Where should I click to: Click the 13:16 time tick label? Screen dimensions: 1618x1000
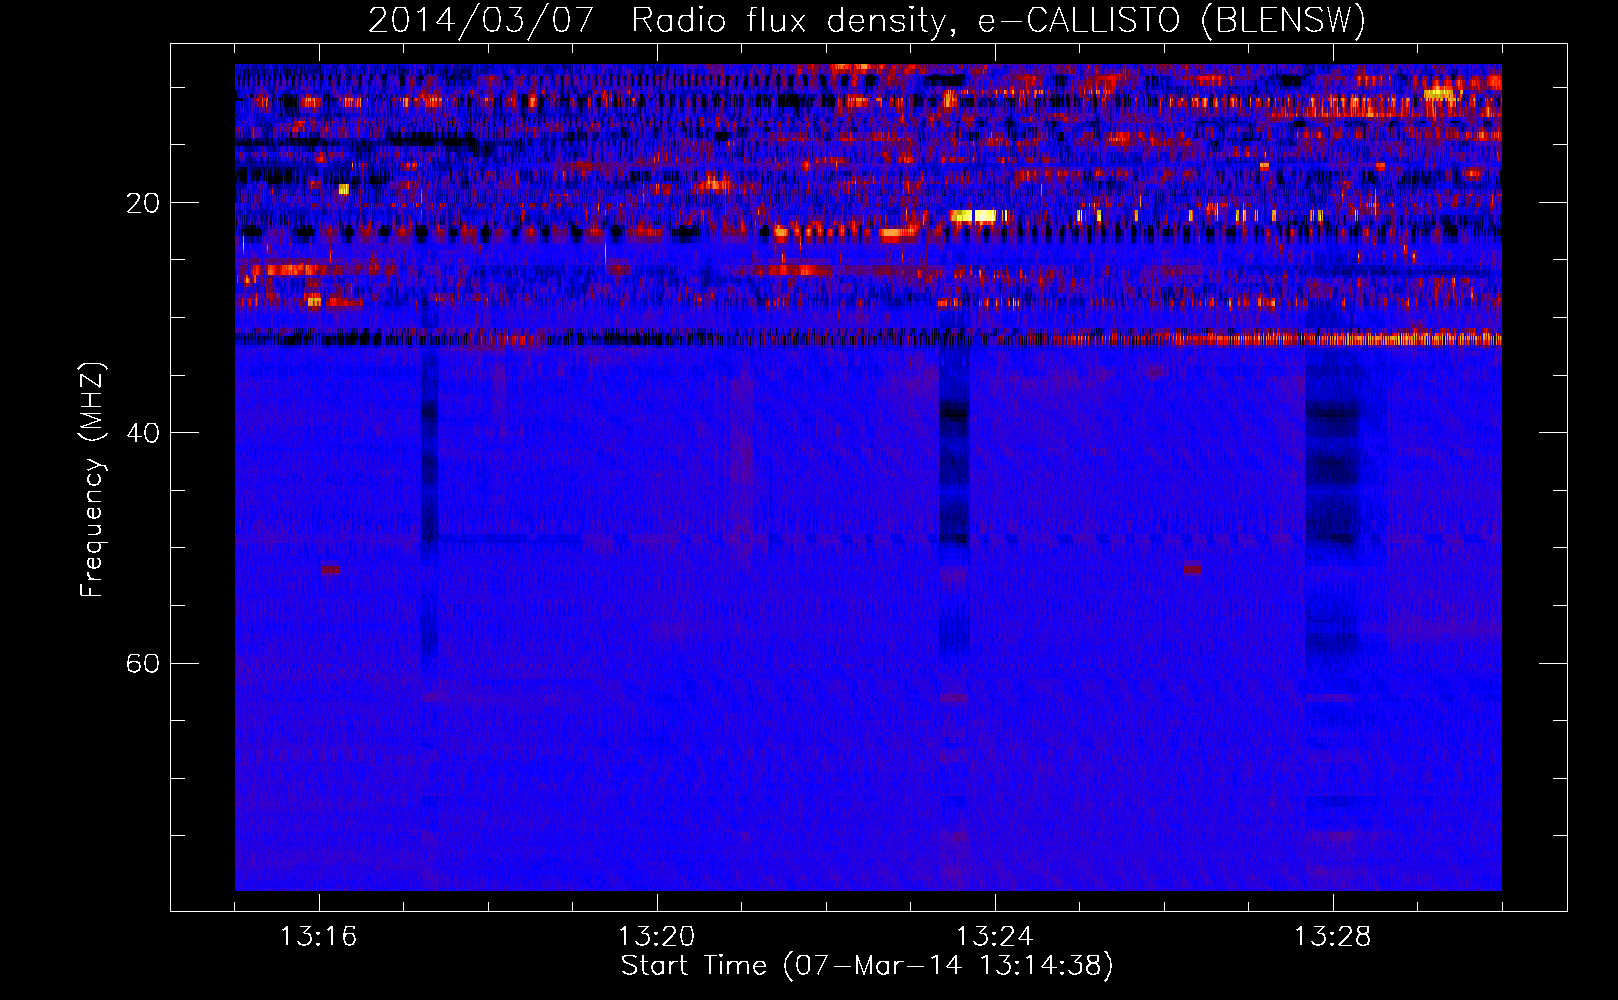(318, 937)
